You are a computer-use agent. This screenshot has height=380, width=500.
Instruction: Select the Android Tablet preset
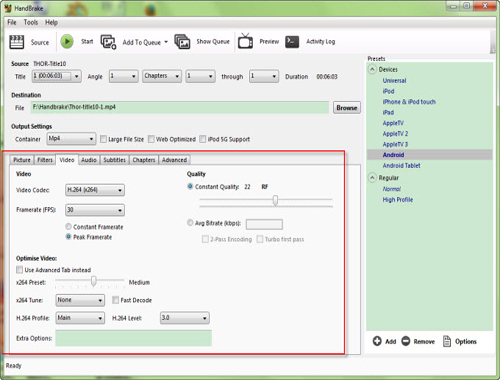(401, 165)
